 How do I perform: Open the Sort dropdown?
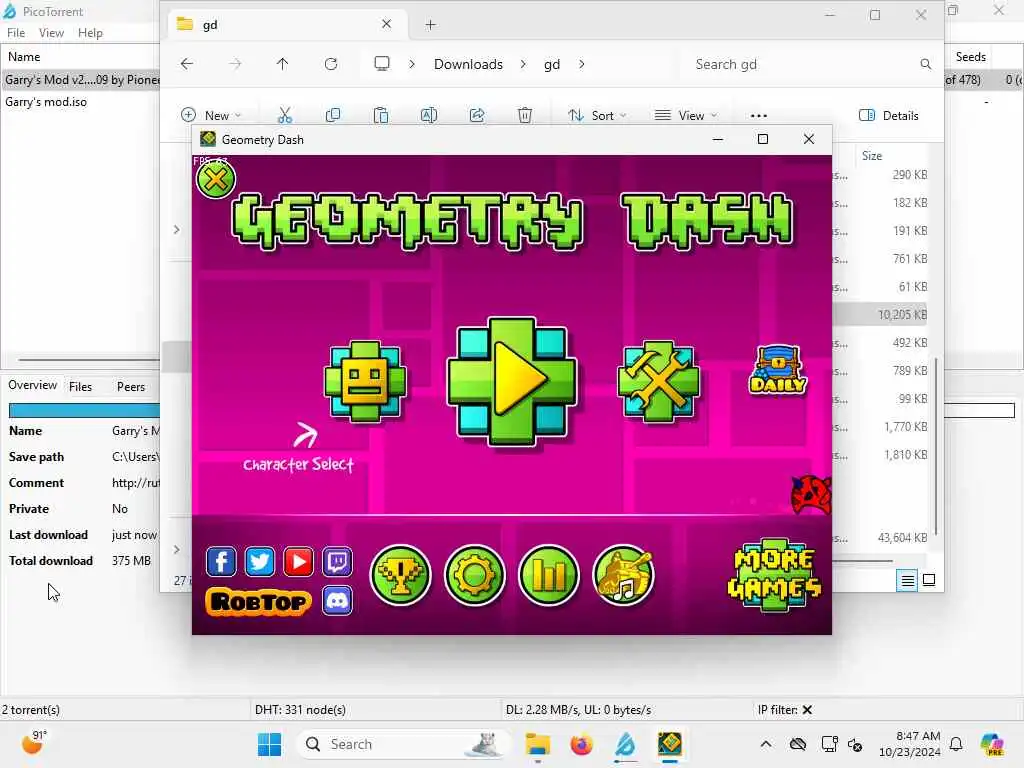[597, 116]
